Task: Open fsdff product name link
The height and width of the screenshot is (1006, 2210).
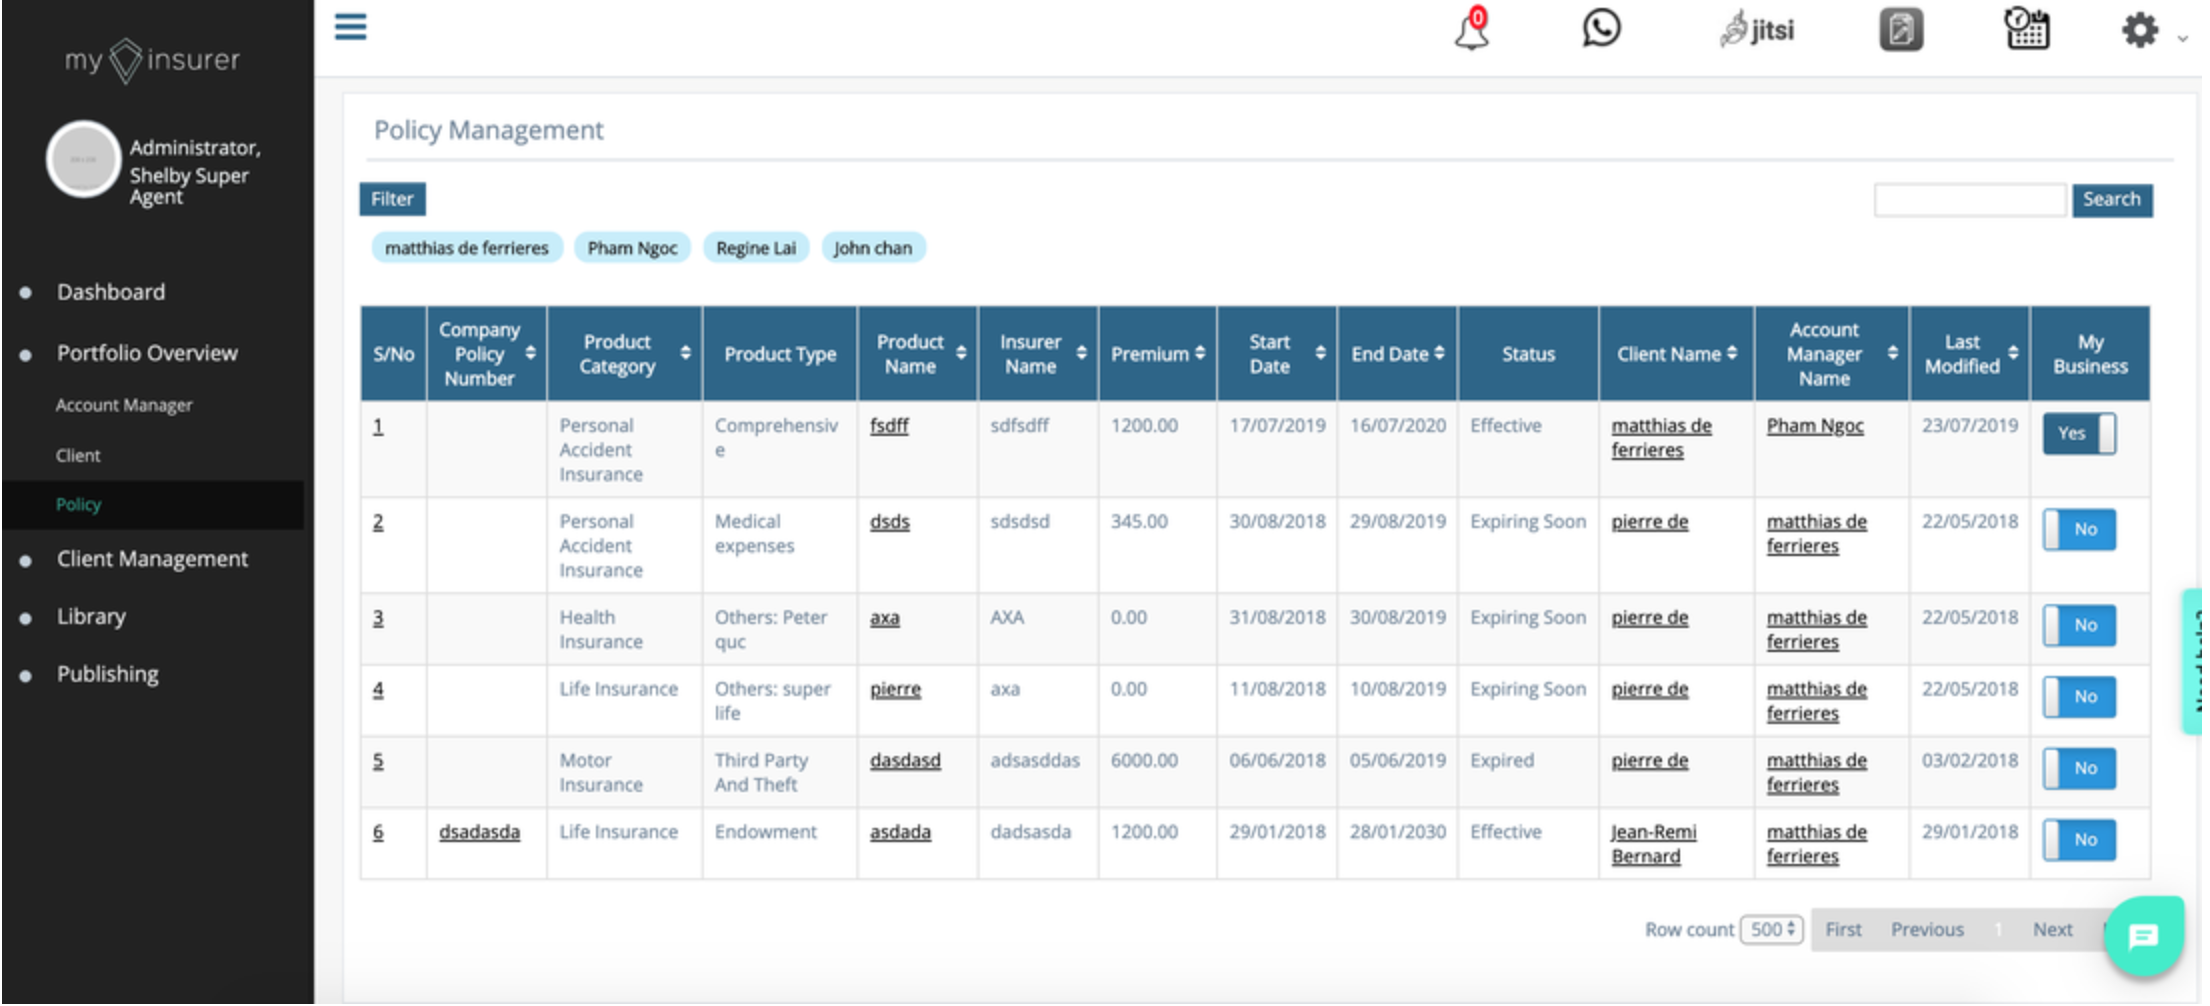Action: (889, 426)
